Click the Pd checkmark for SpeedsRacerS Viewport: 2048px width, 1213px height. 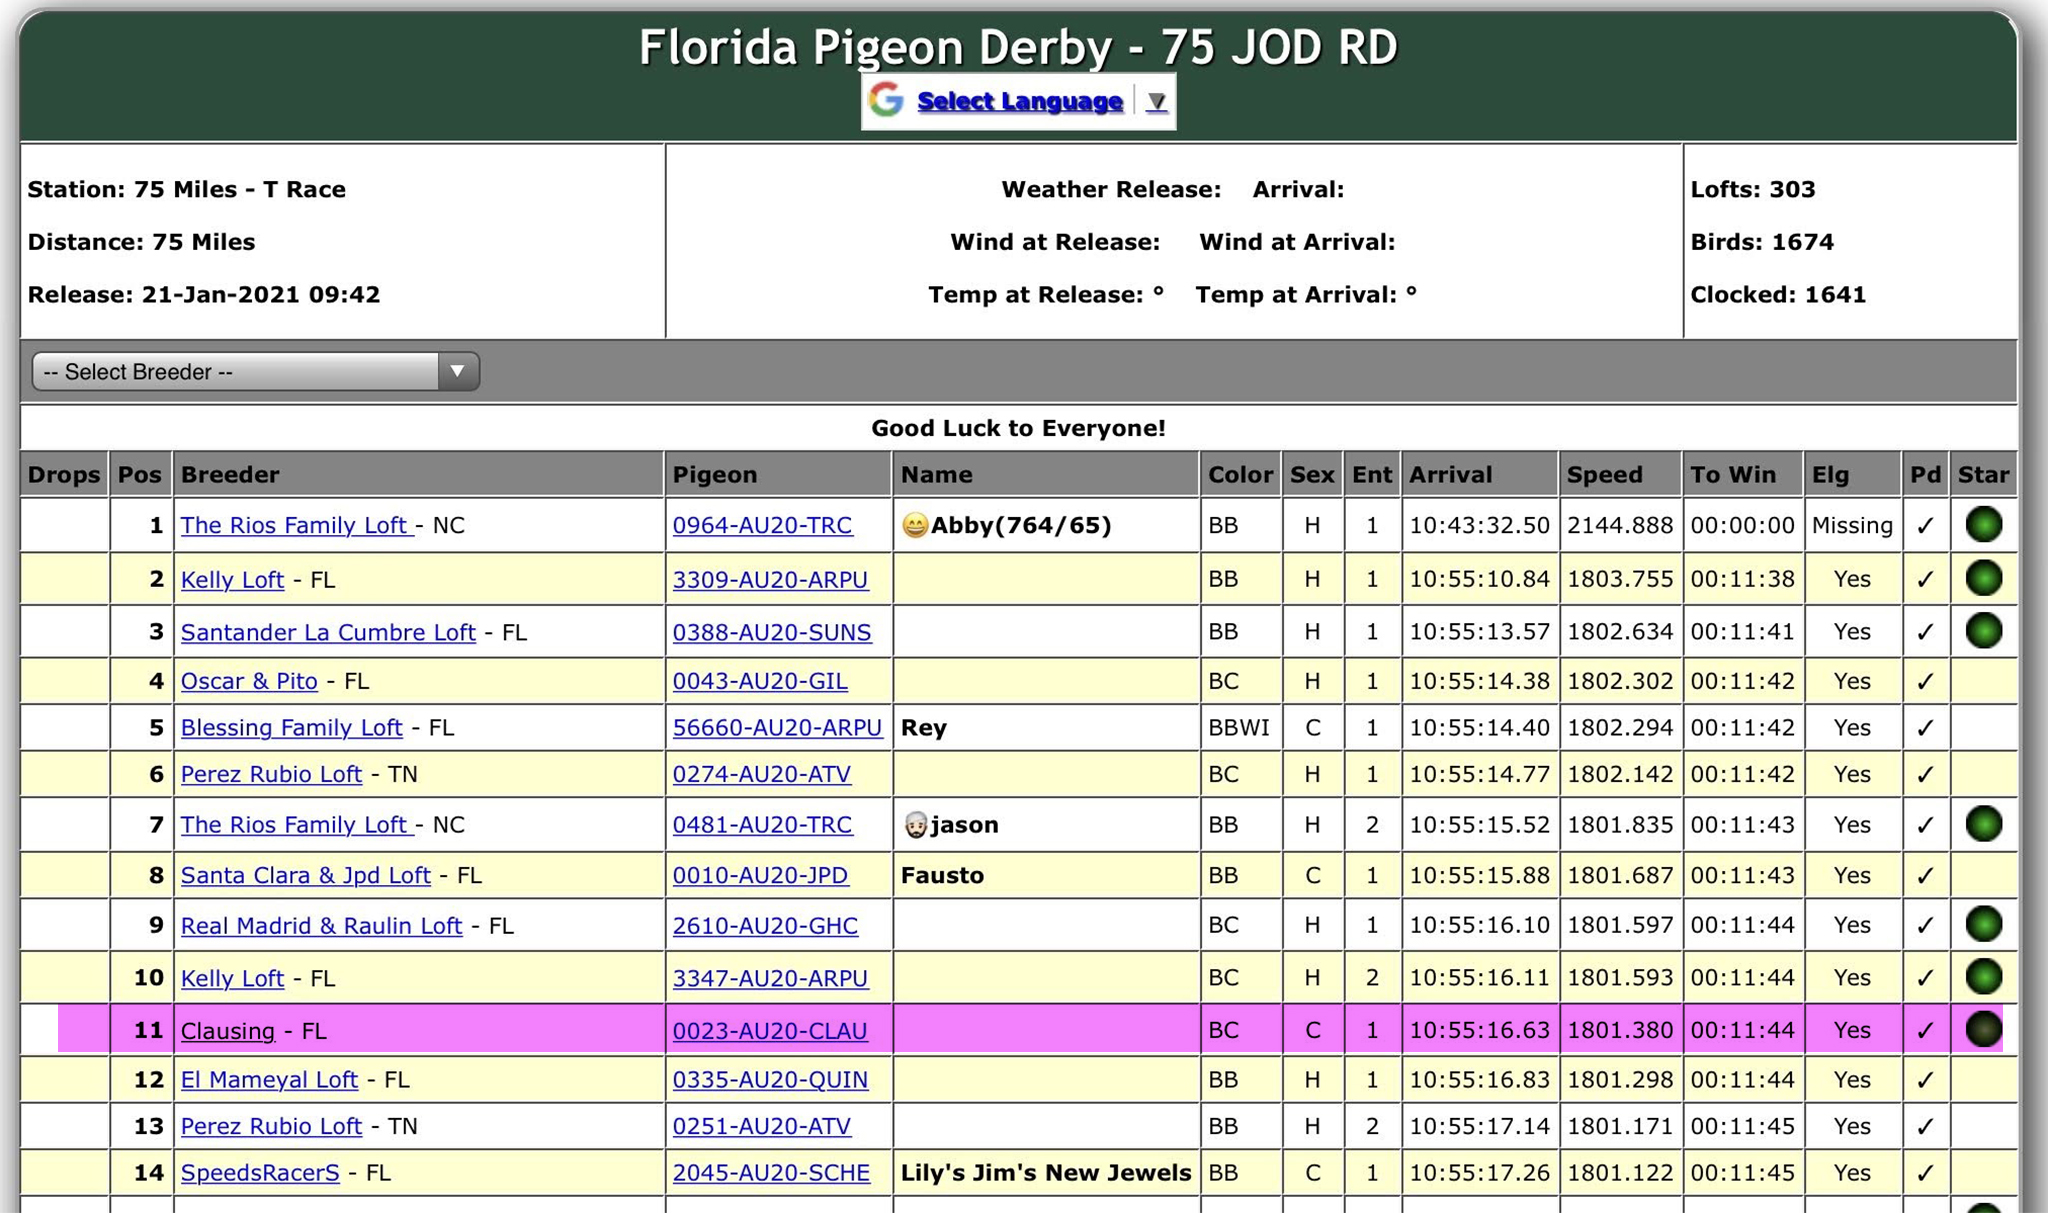coord(1925,1173)
